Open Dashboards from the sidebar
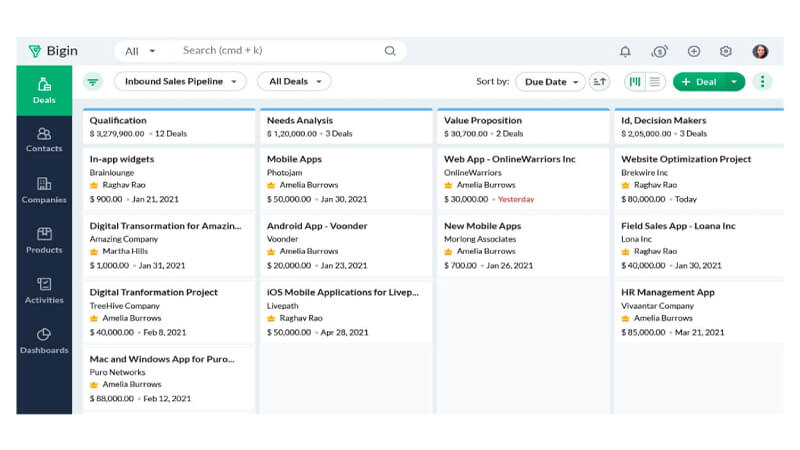This screenshot has width=800, height=450. 44,341
